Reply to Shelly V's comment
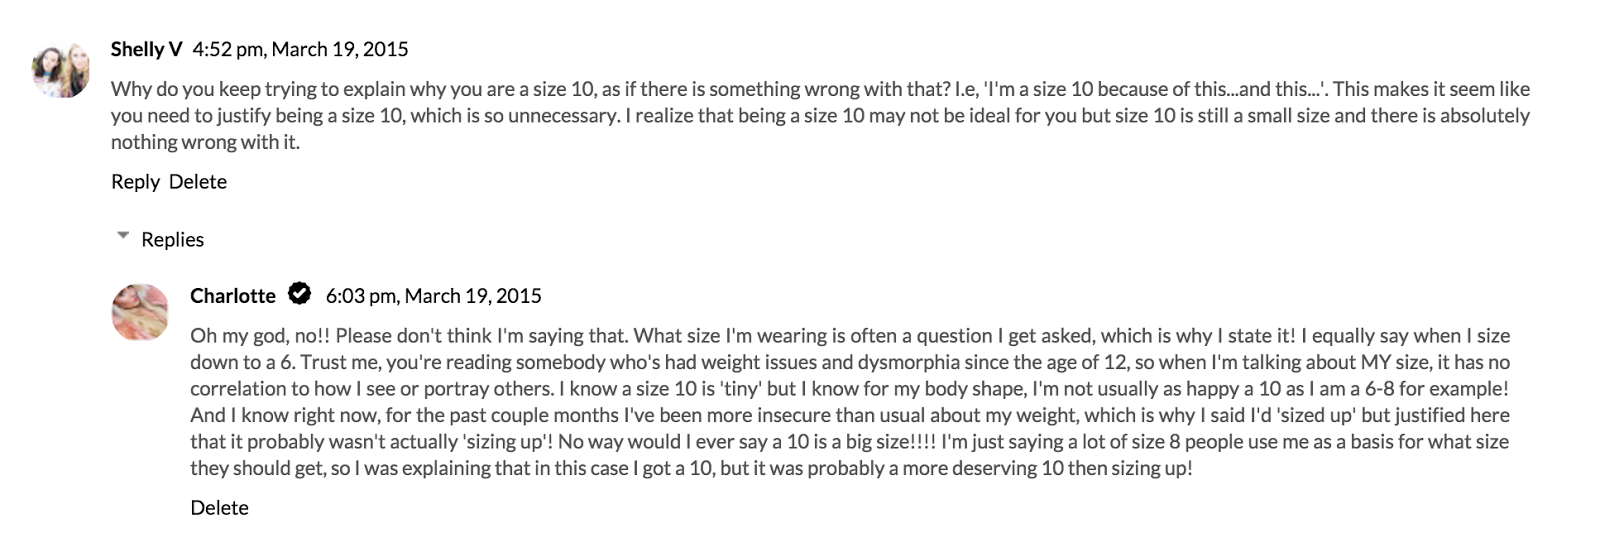This screenshot has height=538, width=1600. point(135,181)
